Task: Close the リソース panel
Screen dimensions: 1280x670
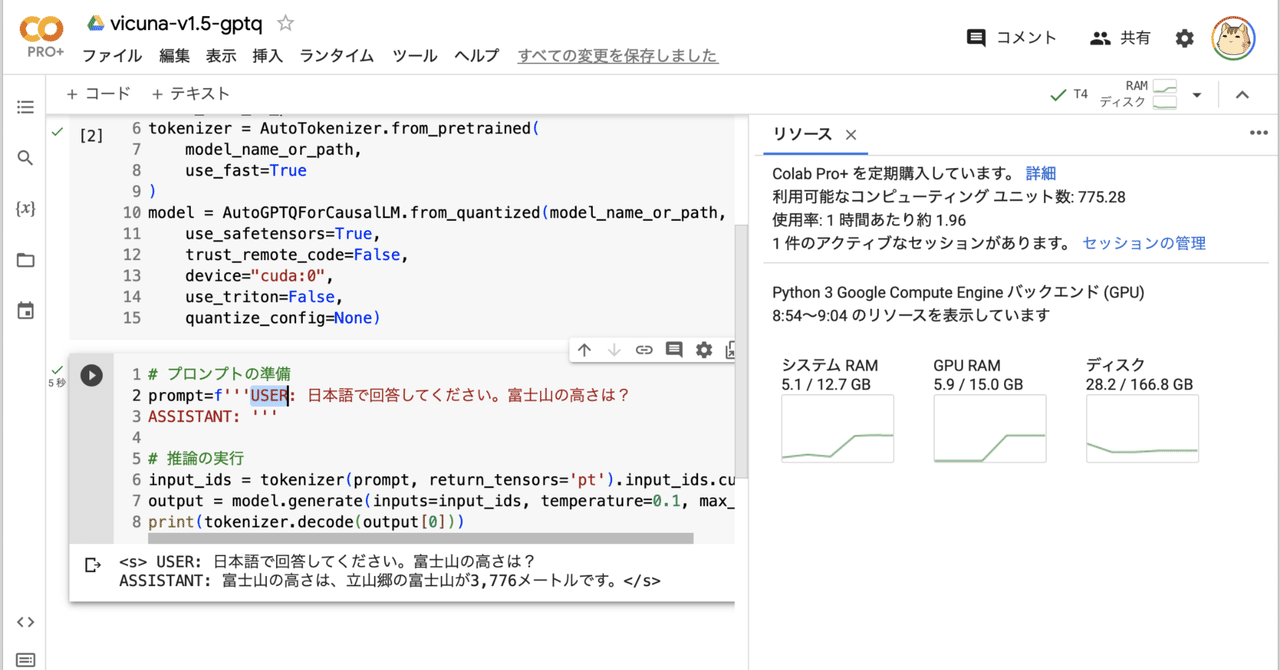Action: click(x=851, y=133)
